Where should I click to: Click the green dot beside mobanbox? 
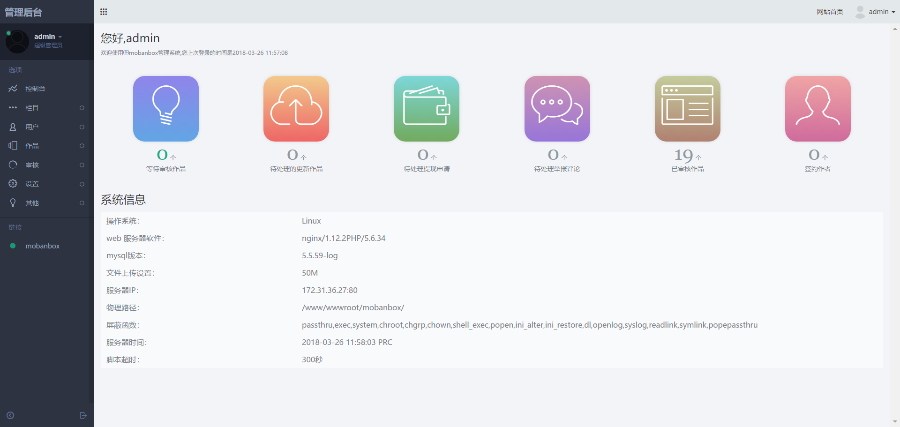tap(13, 246)
